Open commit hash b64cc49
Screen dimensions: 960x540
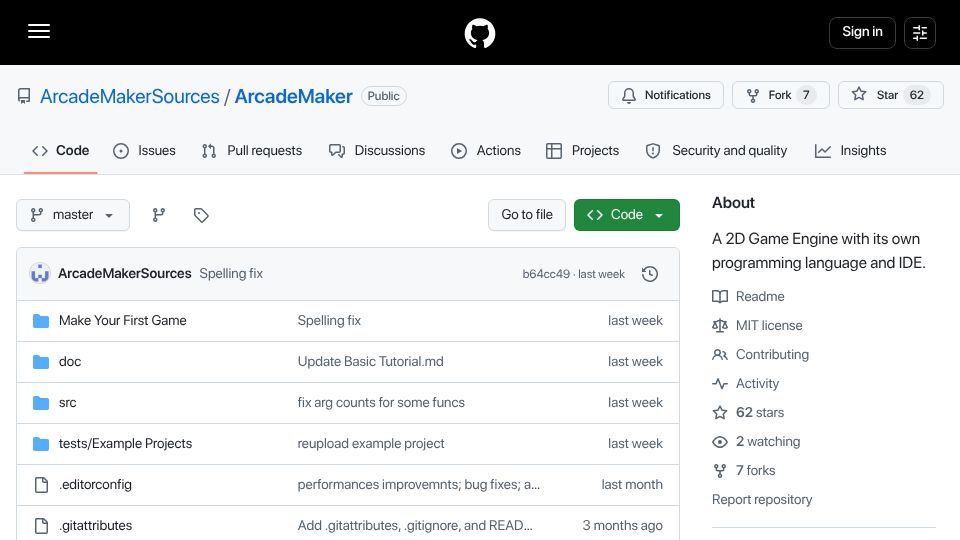(546, 274)
